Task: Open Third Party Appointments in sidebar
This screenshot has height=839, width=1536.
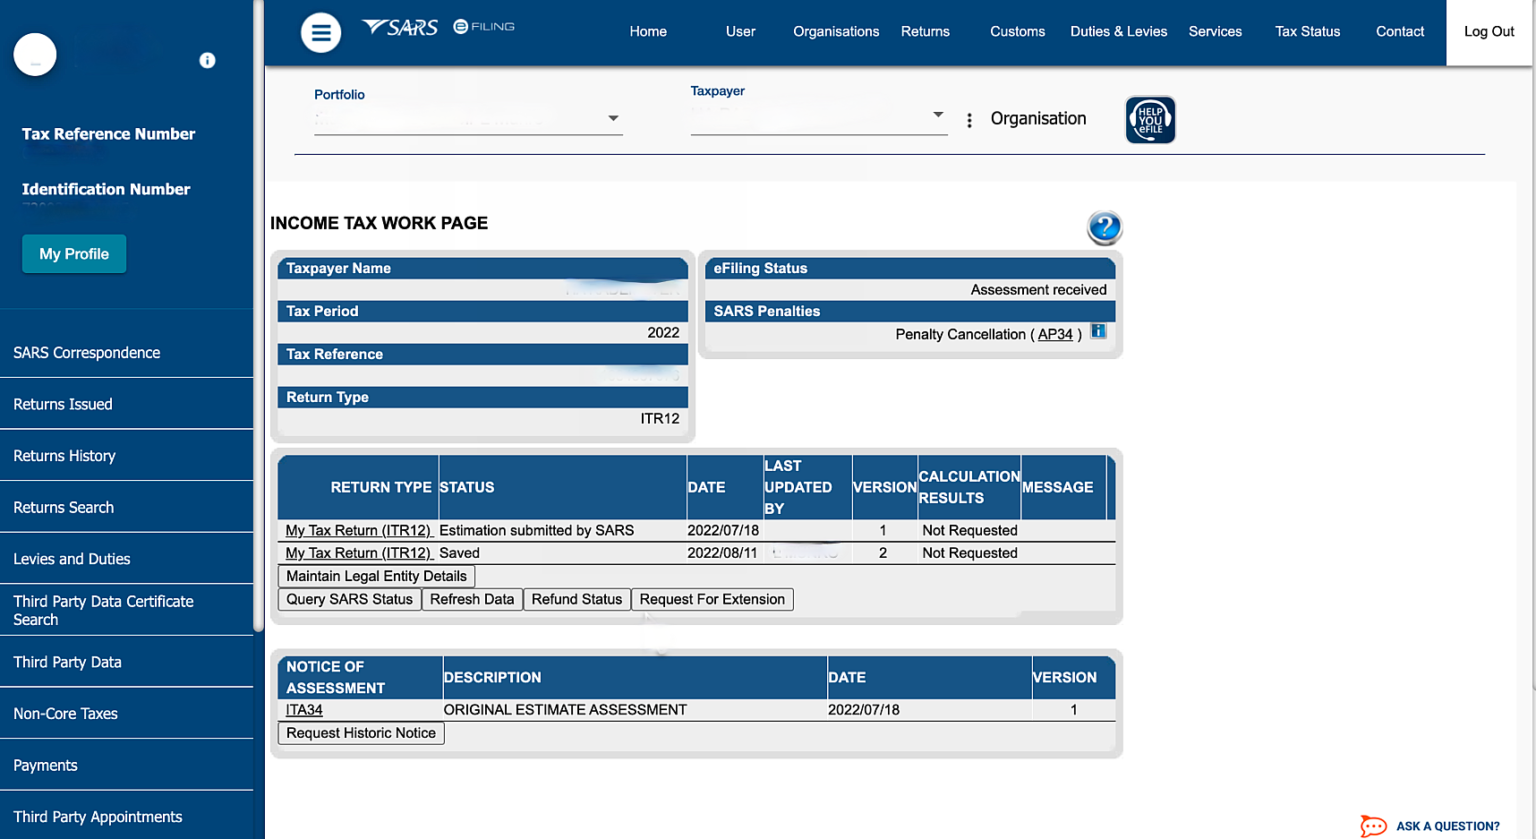Action: click(127, 817)
